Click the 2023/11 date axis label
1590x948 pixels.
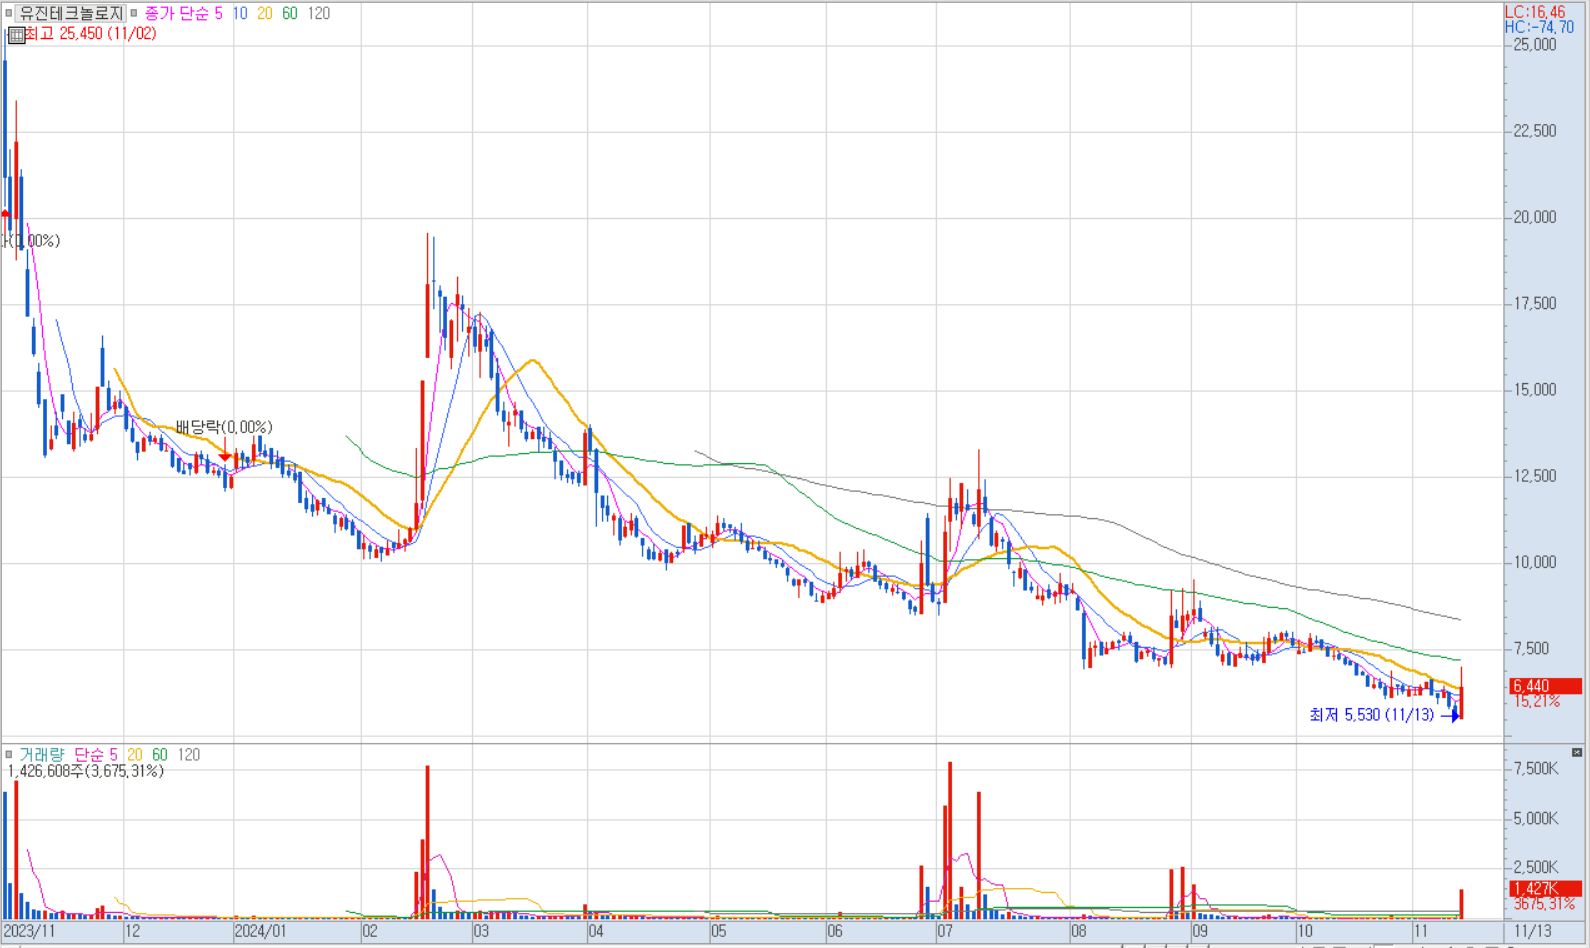pos(30,931)
